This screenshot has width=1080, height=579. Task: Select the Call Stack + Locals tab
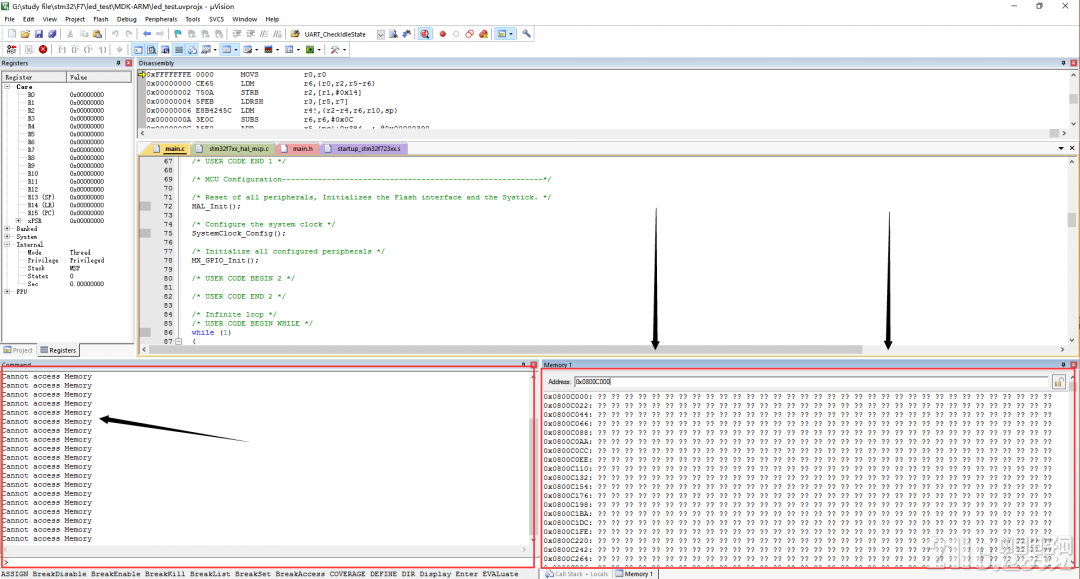(x=577, y=573)
